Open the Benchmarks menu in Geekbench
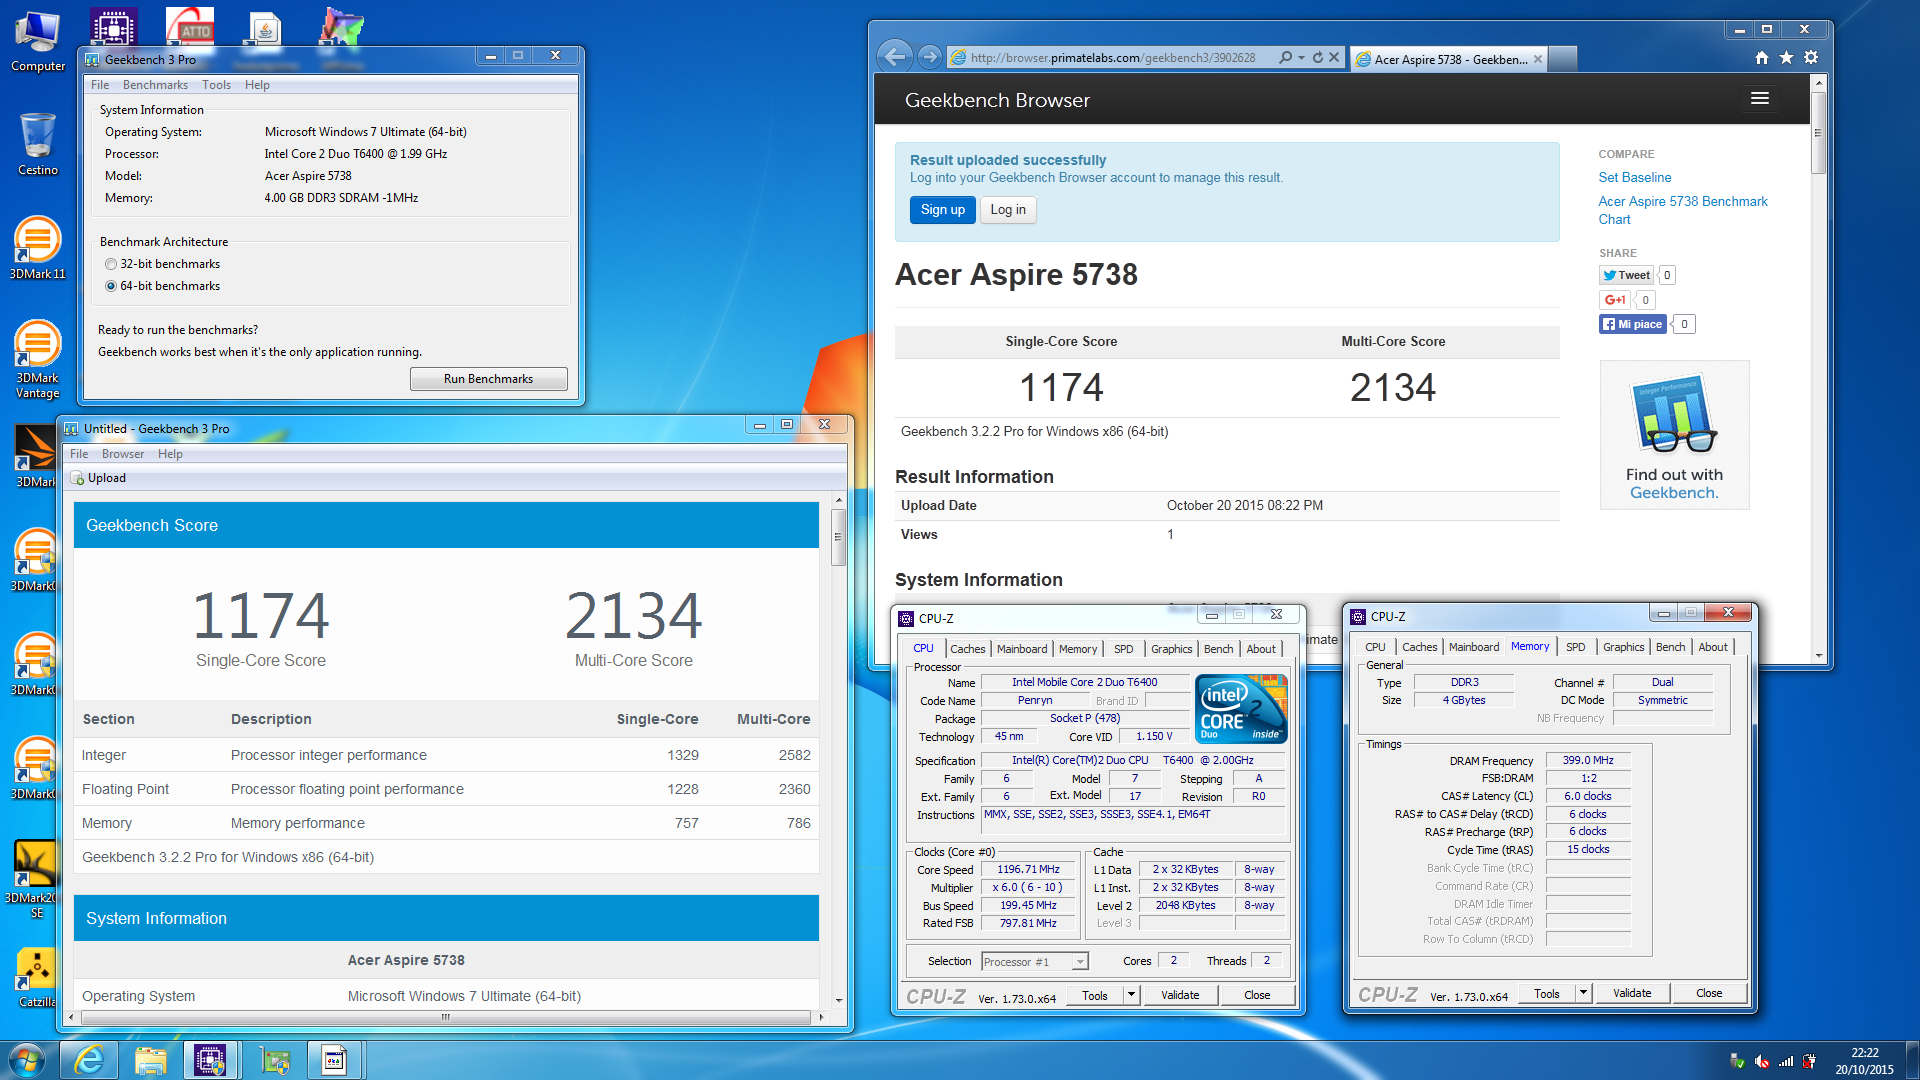 155,85
